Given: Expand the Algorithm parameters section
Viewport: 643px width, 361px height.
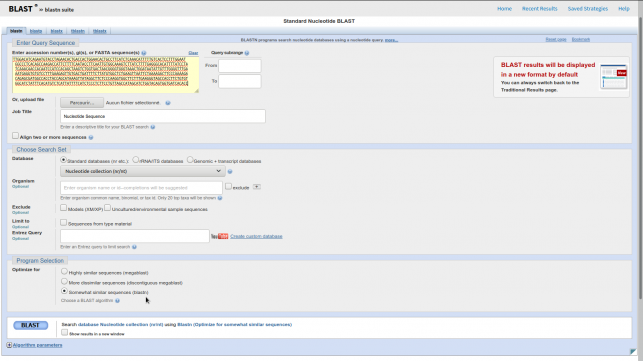Looking at the screenshot, I should coord(37,345).
